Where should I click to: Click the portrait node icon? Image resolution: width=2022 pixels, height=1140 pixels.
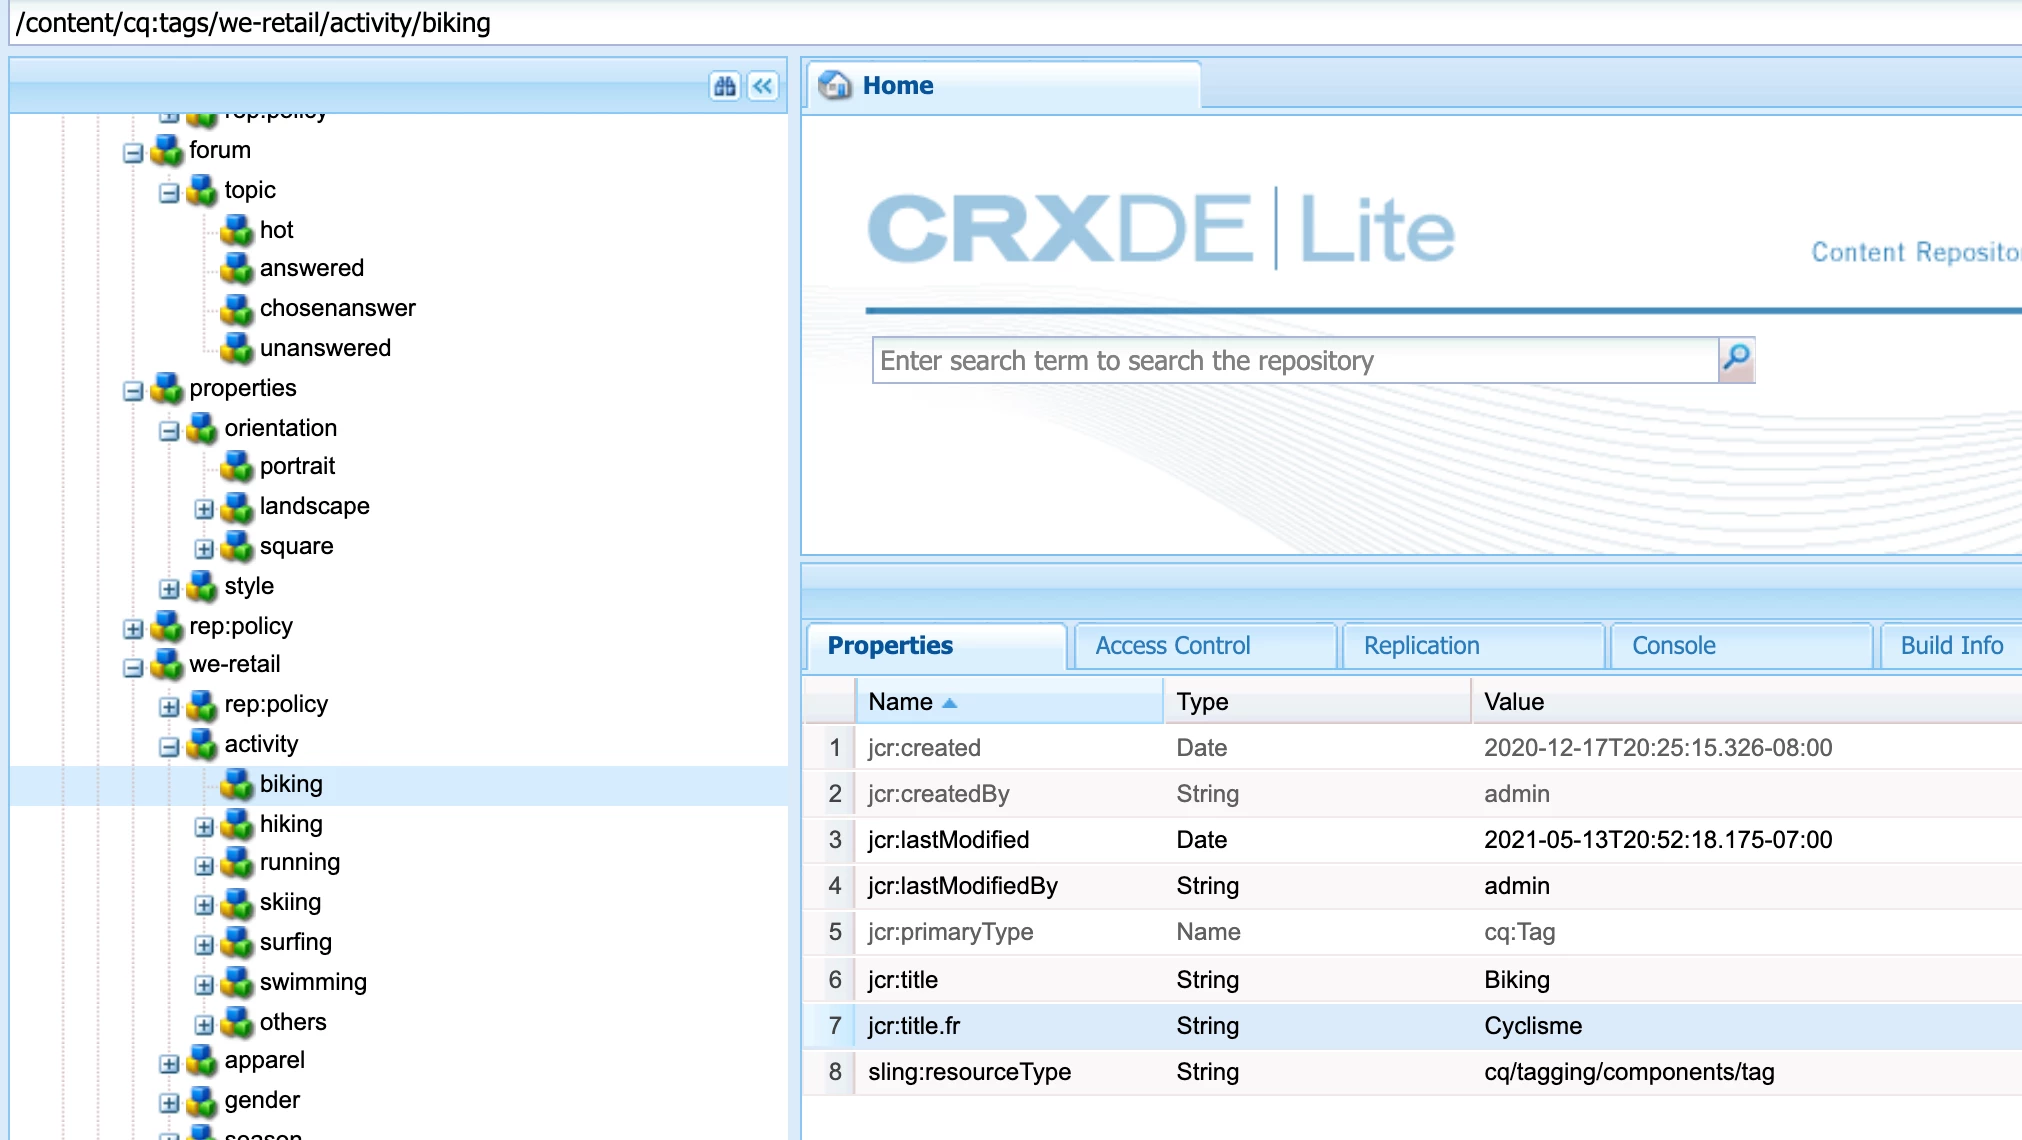[237, 466]
